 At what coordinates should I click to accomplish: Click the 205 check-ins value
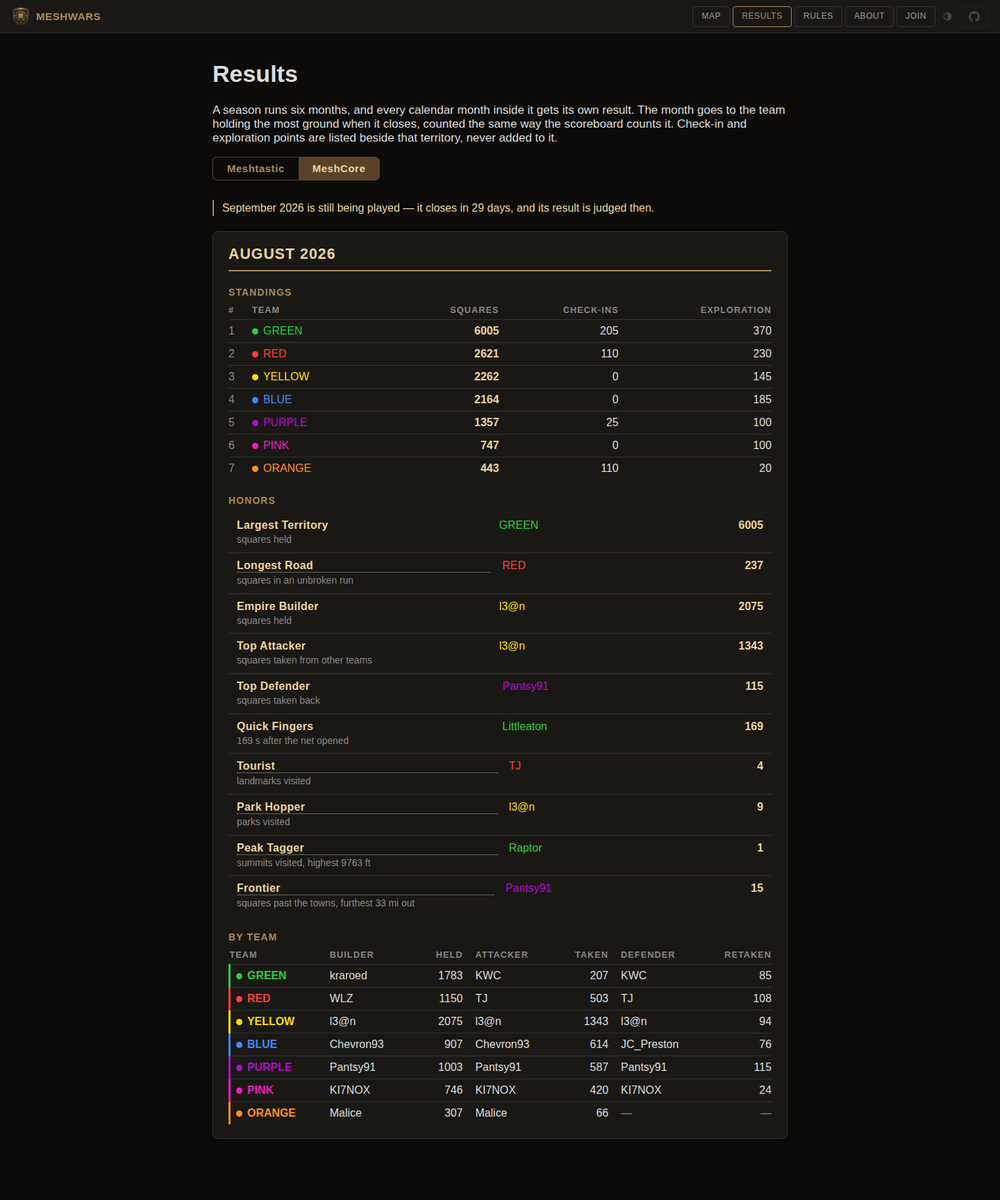tap(608, 331)
